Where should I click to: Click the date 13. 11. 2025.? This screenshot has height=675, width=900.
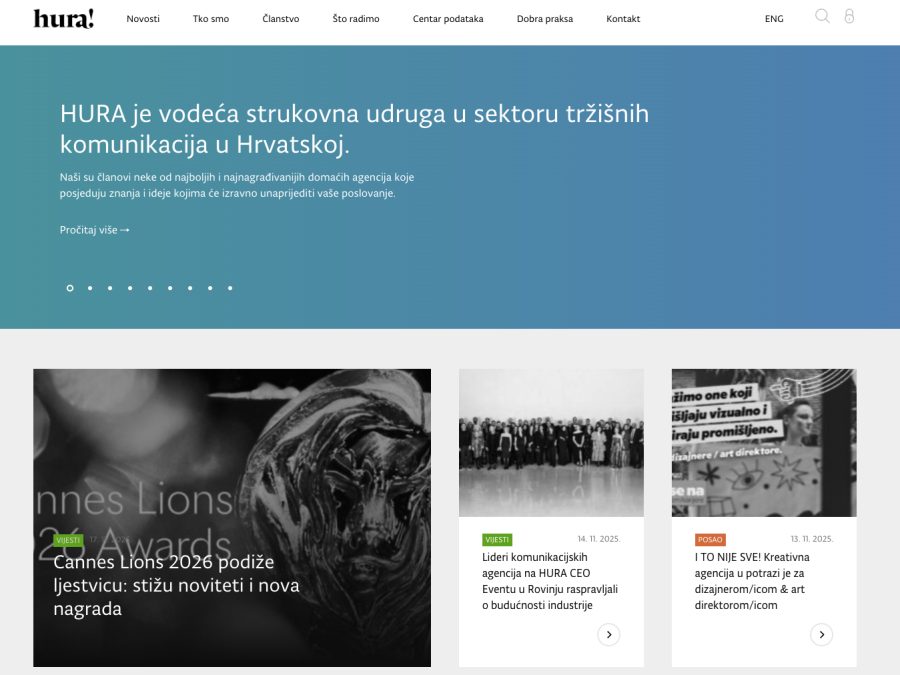[812, 539]
